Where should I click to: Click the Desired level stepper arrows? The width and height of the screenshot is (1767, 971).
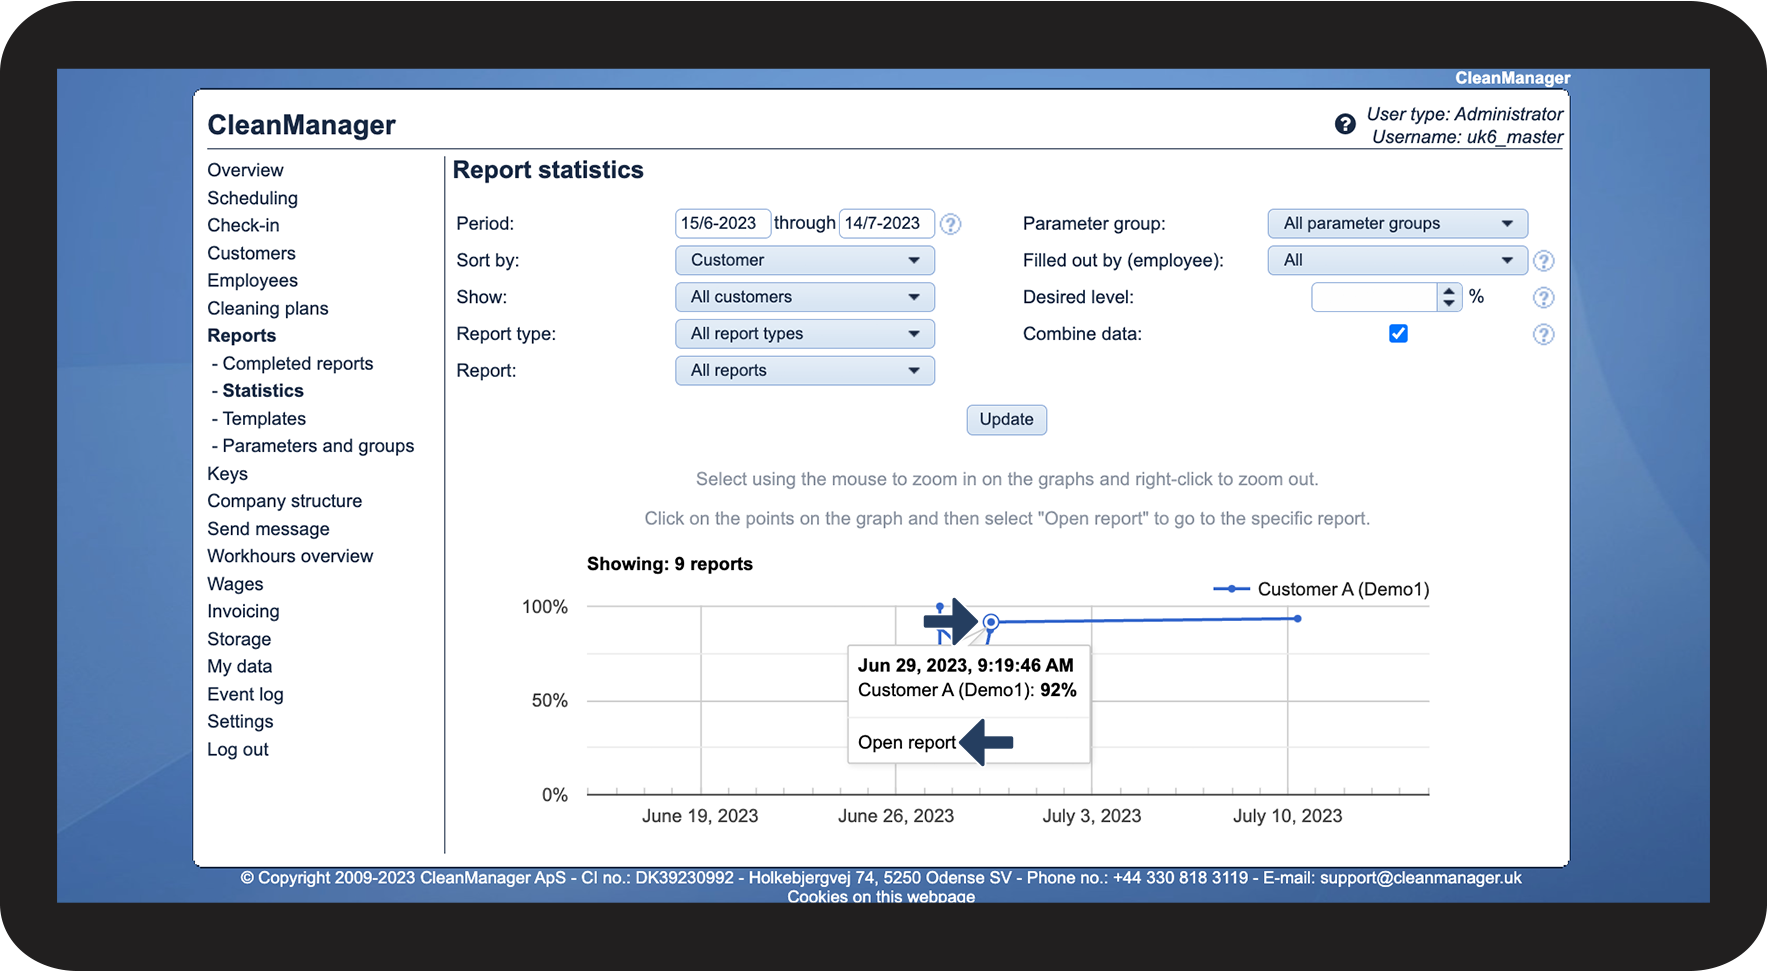1449,297
